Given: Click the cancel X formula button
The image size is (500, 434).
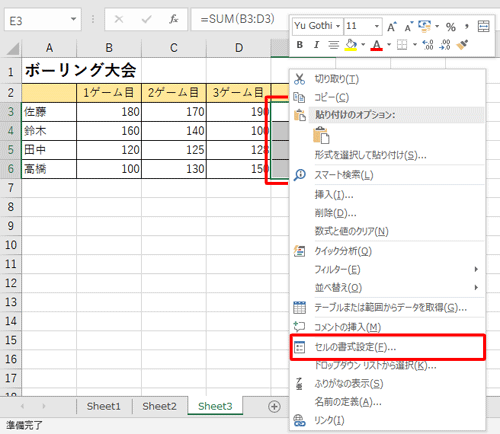Looking at the screenshot, I should pos(119,19).
